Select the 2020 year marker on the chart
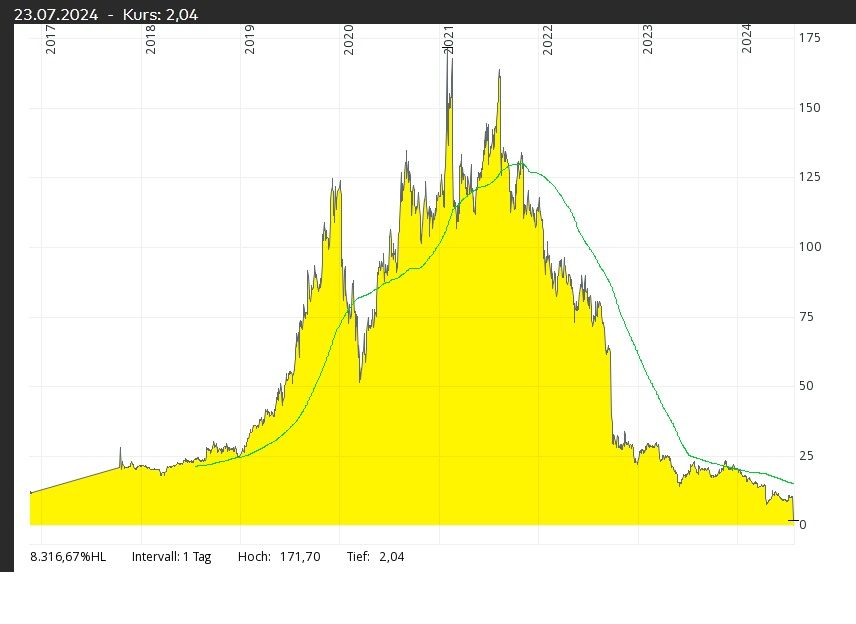 (x=349, y=41)
